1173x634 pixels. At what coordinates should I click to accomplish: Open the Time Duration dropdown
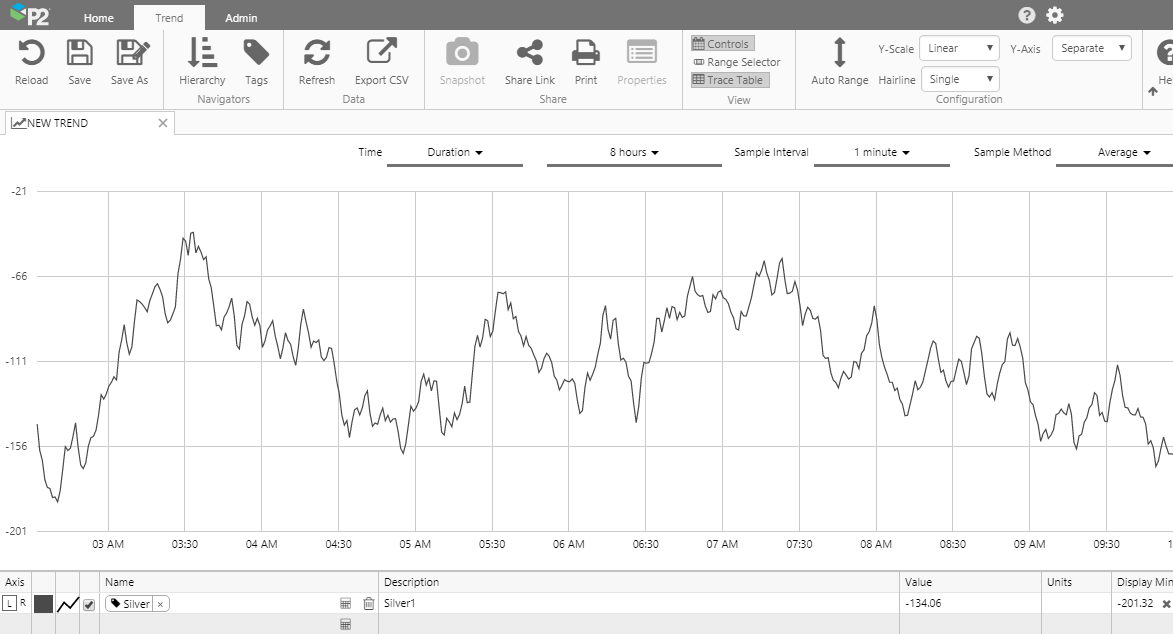tap(455, 153)
